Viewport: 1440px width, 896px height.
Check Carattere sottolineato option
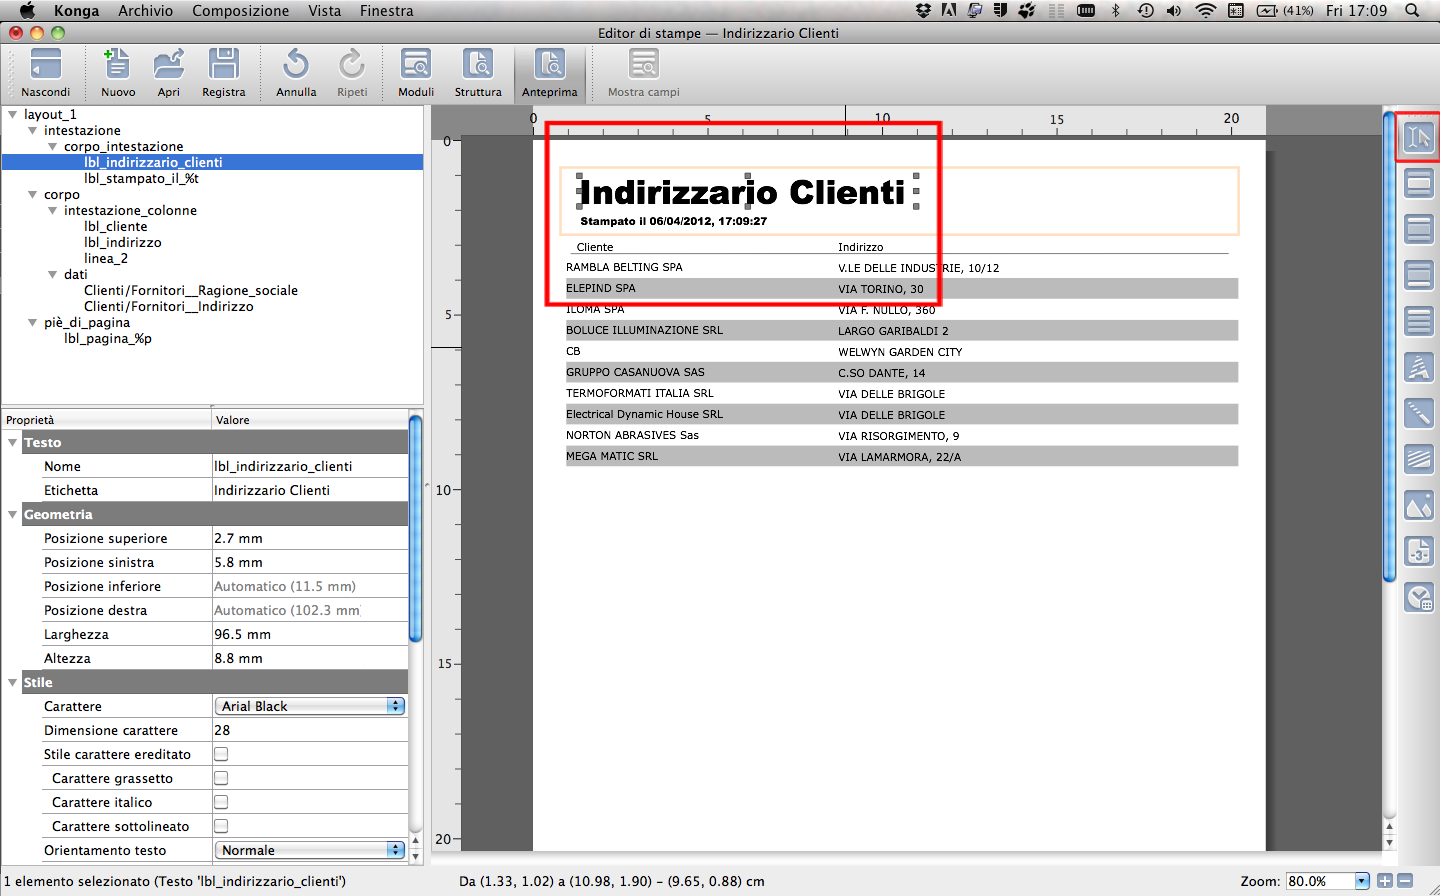tap(221, 826)
